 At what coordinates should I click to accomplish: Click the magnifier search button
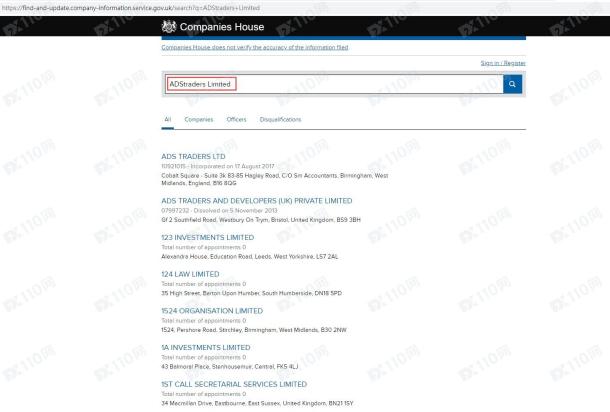coord(512,84)
